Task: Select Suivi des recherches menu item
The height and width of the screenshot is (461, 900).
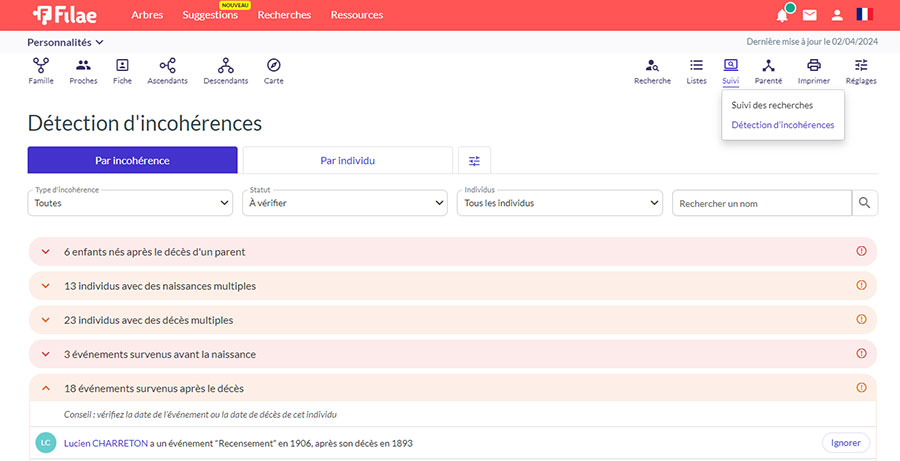Action: [772, 105]
